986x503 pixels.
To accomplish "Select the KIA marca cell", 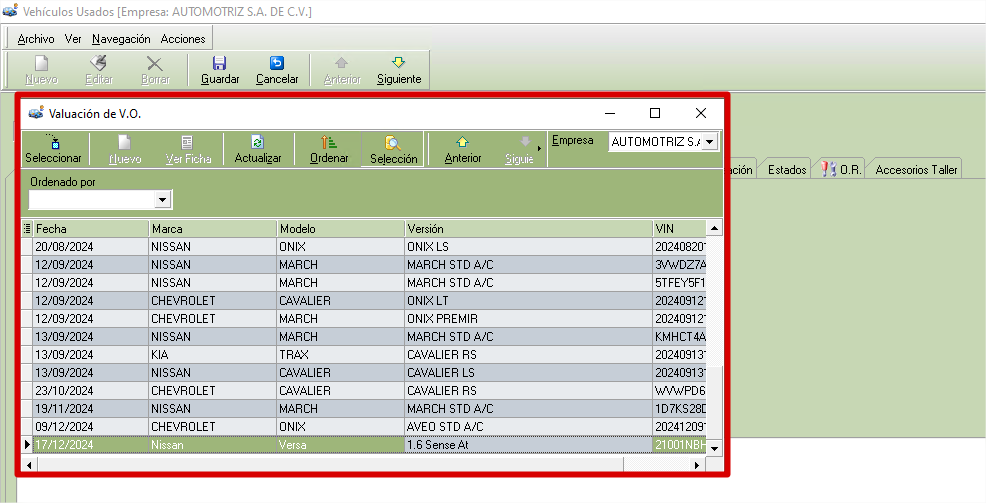I will (213, 355).
